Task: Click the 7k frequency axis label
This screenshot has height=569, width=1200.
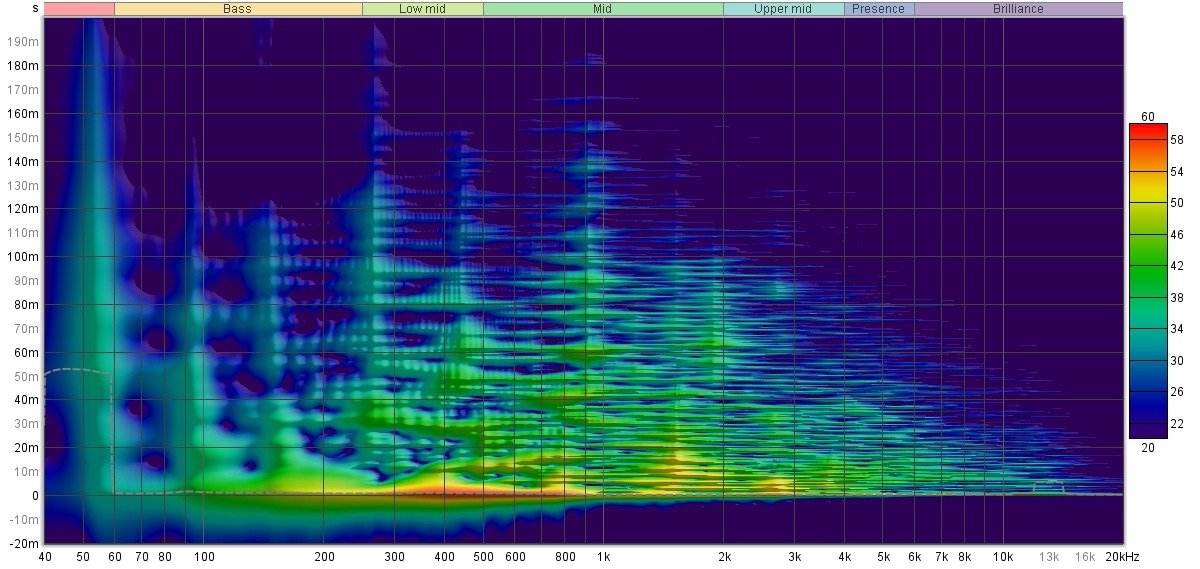Action: click(941, 557)
